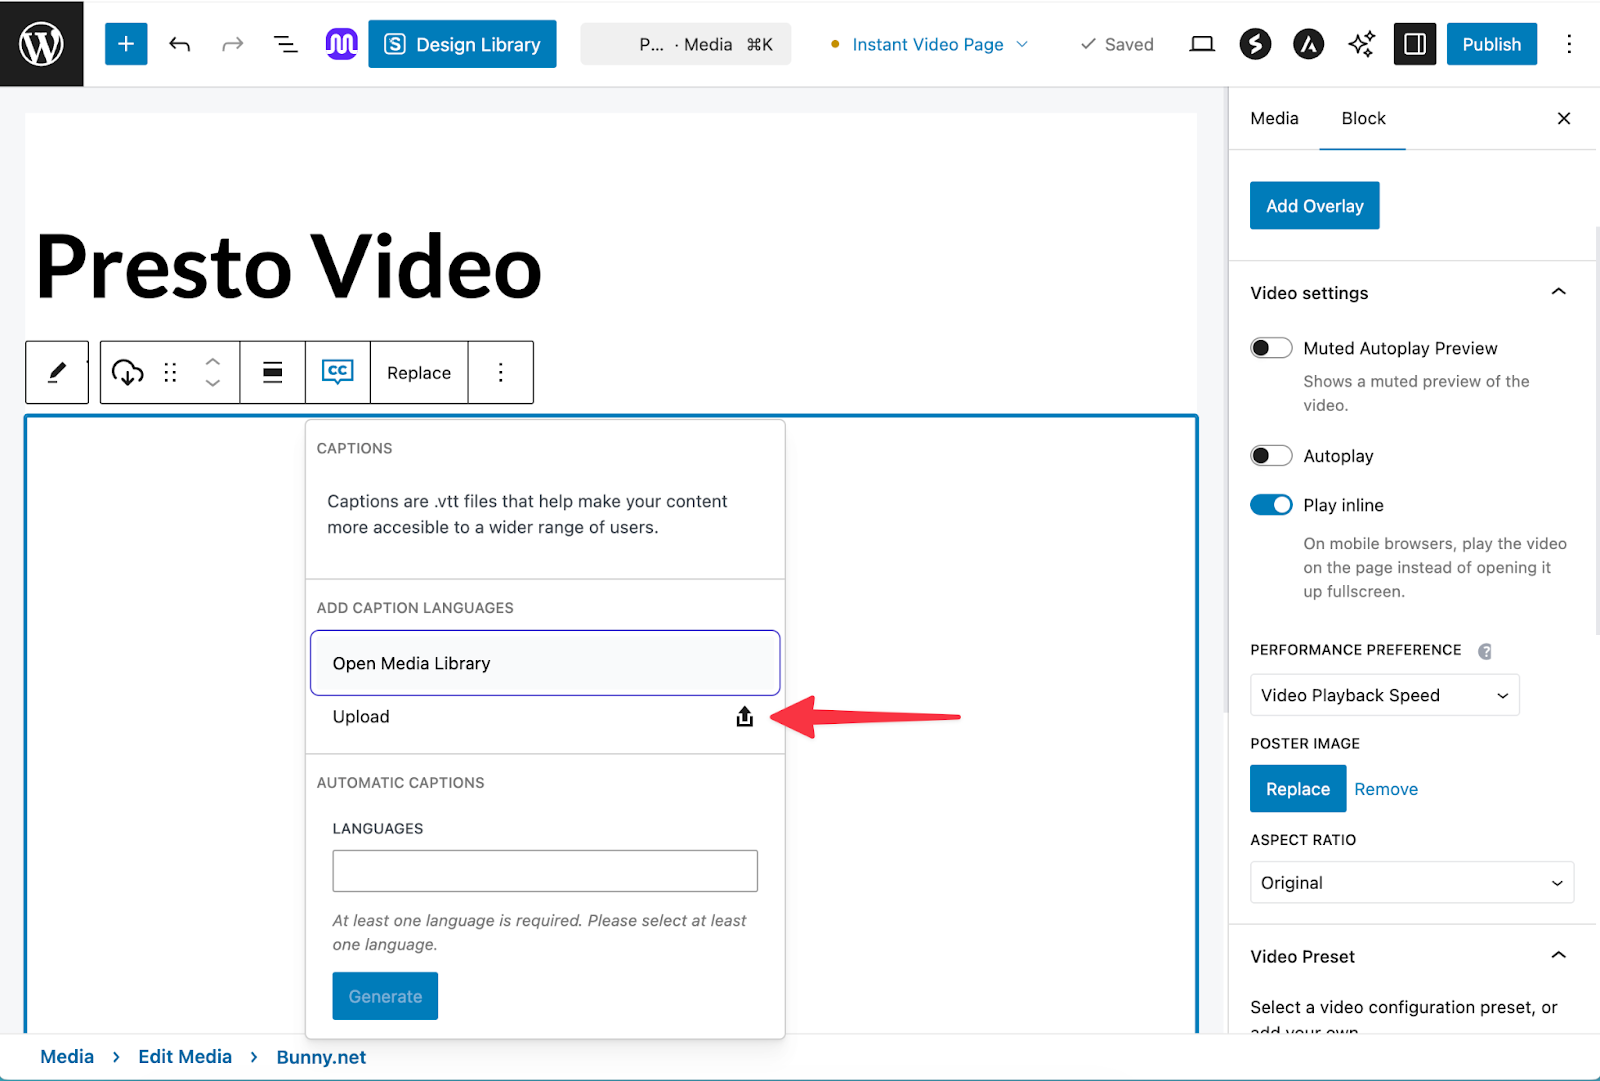Click the upload icon next to Upload caption option

[x=744, y=716]
